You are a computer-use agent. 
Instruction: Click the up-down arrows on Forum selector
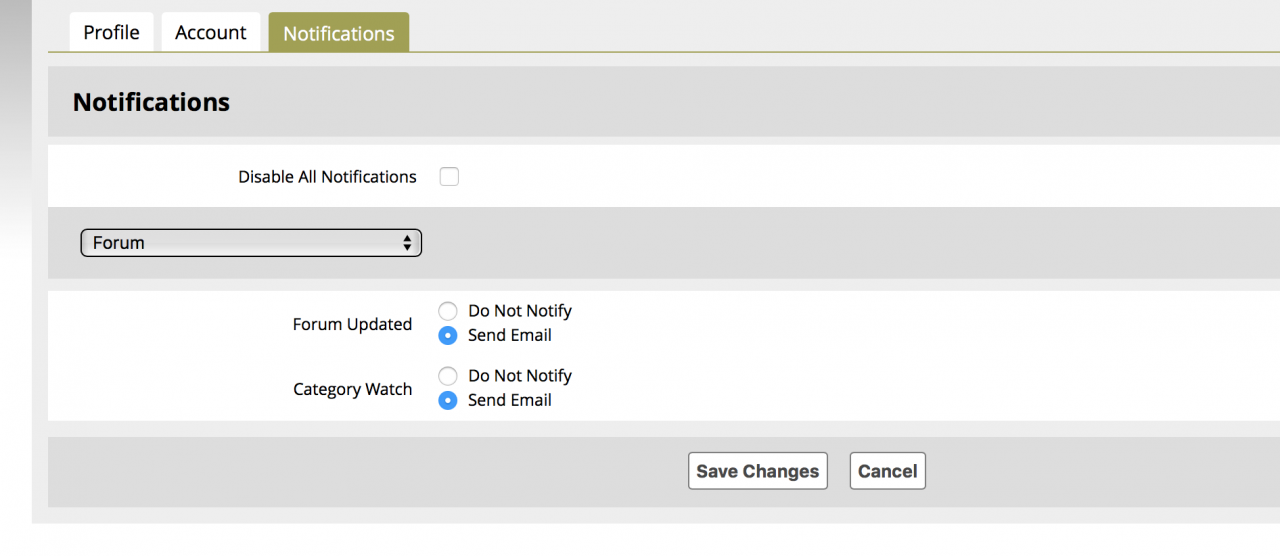(x=407, y=243)
